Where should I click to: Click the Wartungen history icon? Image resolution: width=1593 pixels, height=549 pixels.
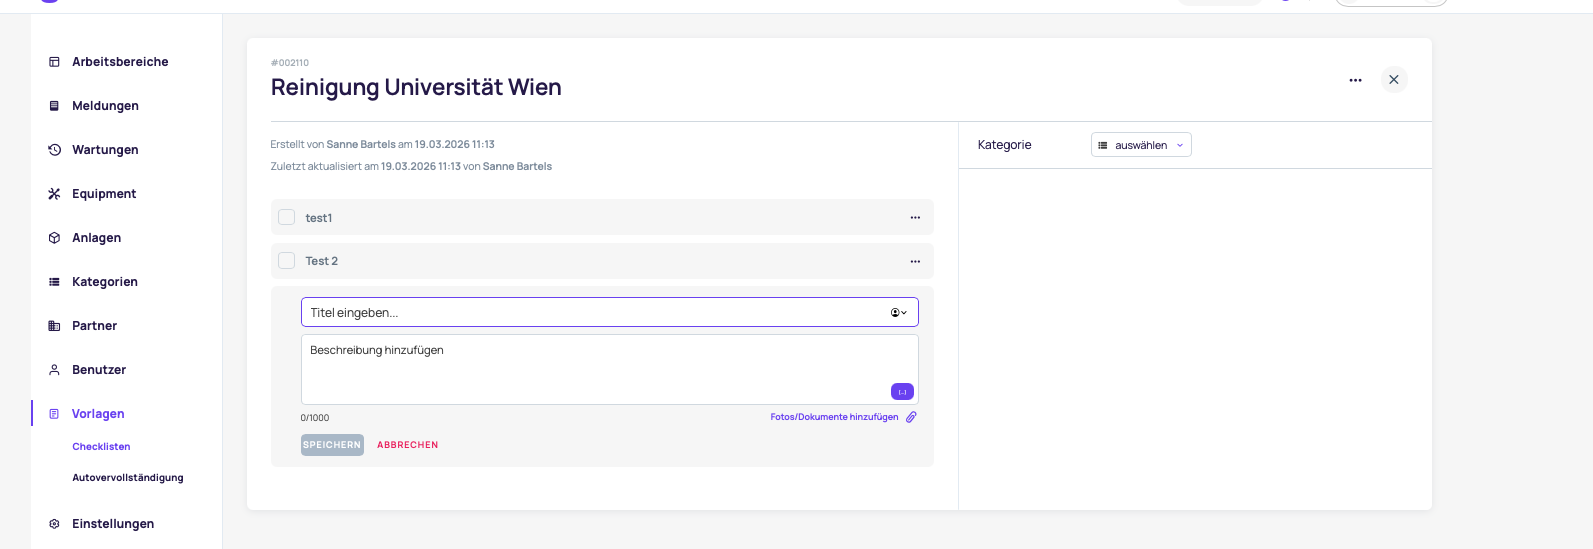tap(54, 150)
